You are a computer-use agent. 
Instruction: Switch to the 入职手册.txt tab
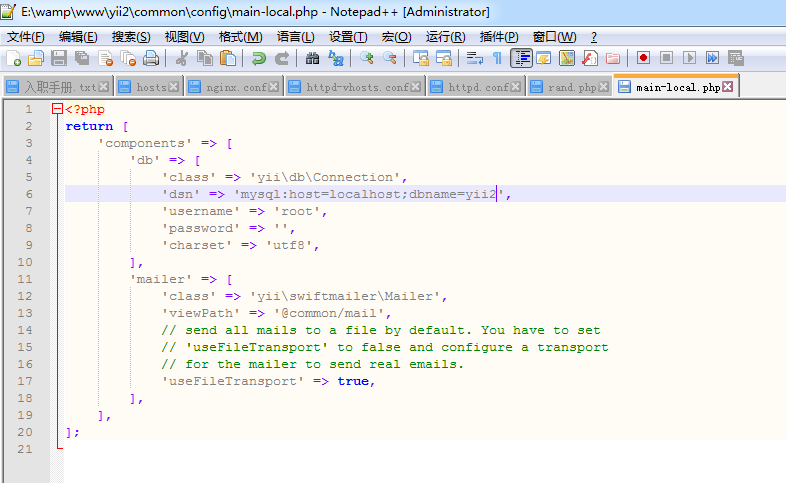(58, 87)
